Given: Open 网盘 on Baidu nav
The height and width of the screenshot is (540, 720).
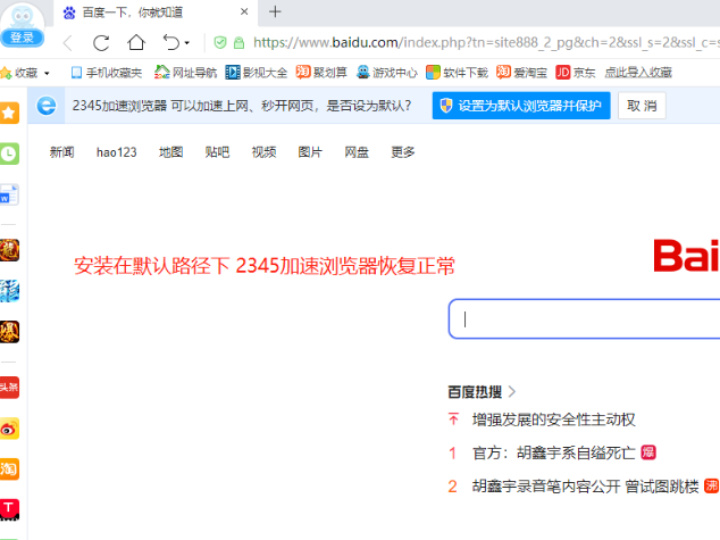Looking at the screenshot, I should tap(357, 152).
